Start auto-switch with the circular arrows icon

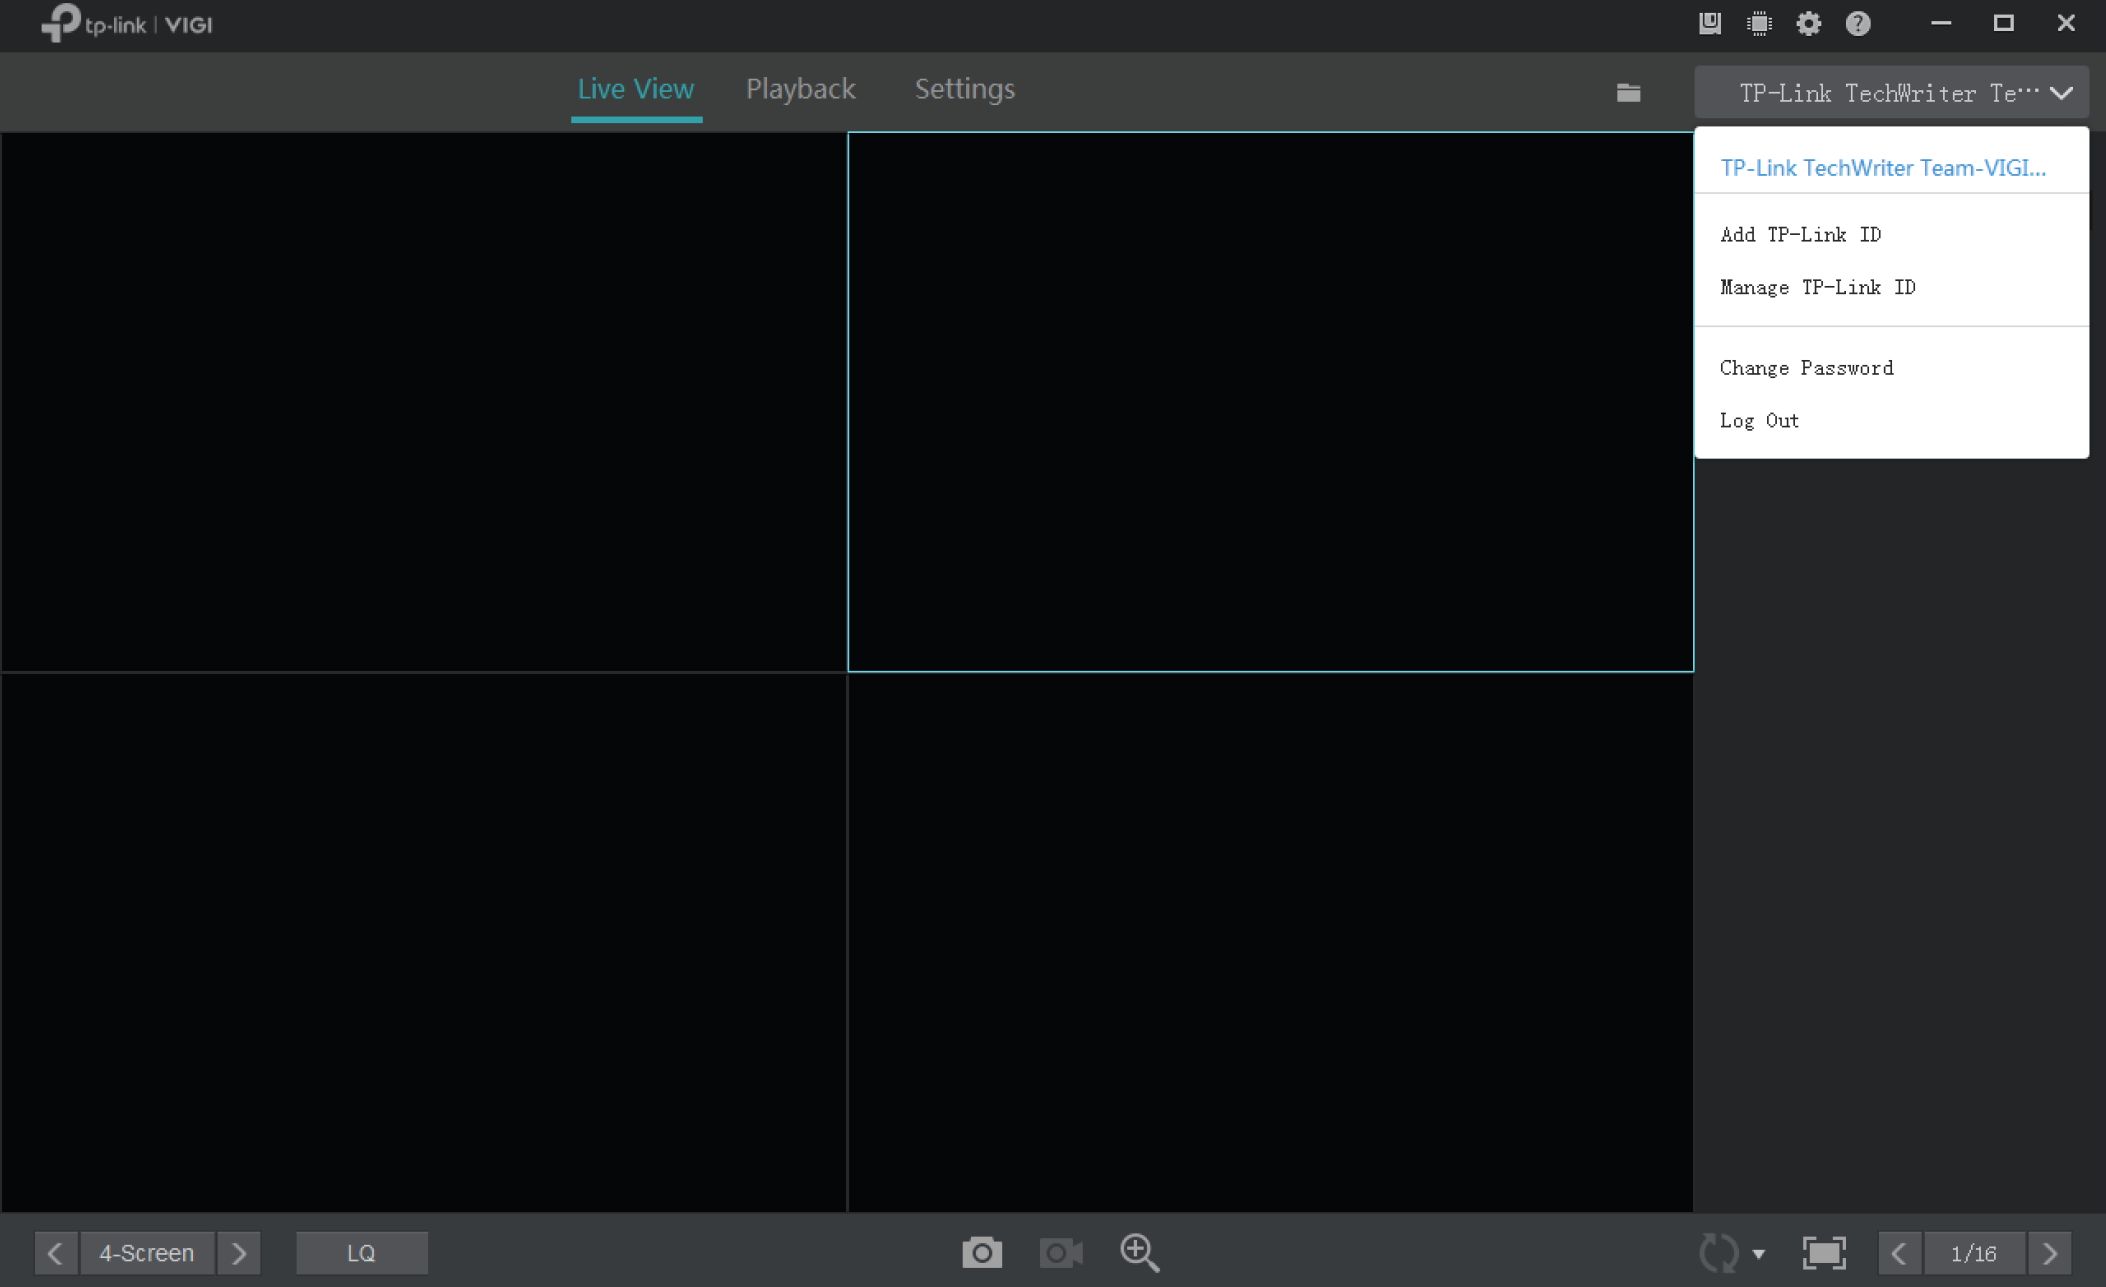point(1719,1252)
